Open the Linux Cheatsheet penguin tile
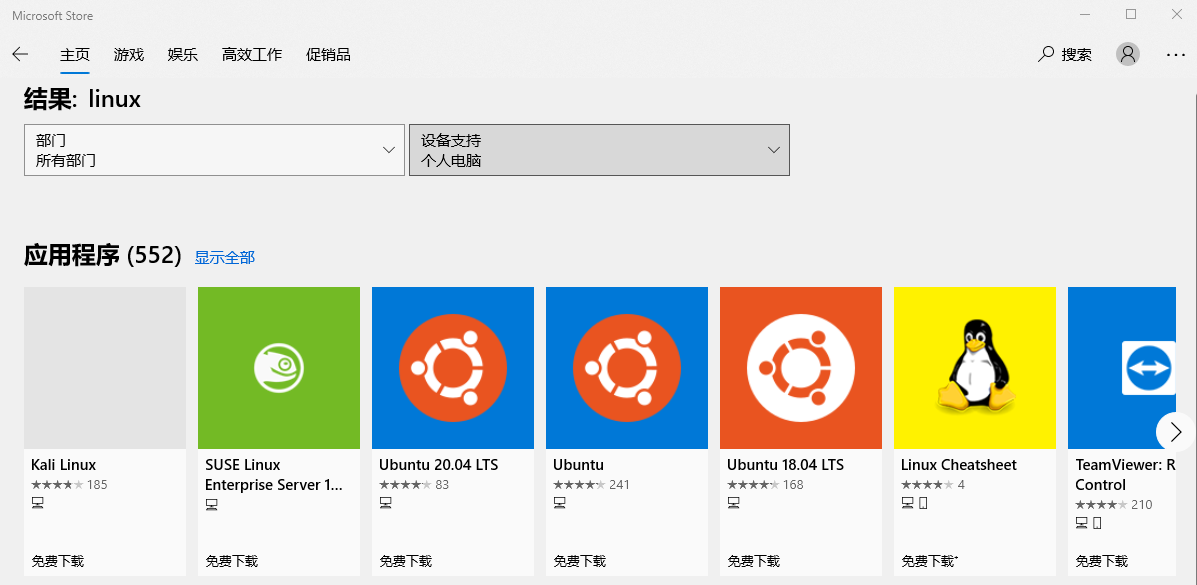This screenshot has height=585, width=1197. pos(975,367)
